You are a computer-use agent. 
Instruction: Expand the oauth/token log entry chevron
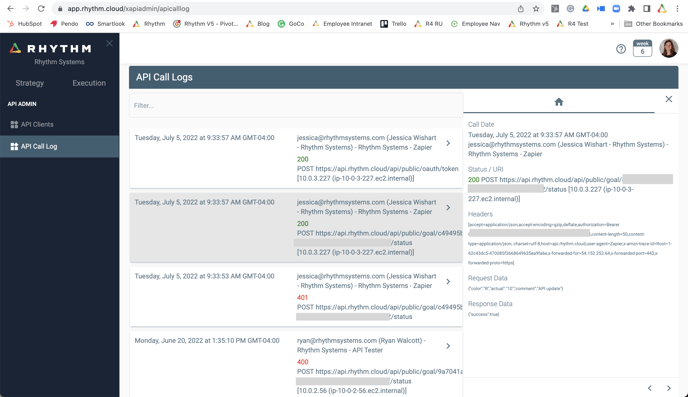[448, 143]
